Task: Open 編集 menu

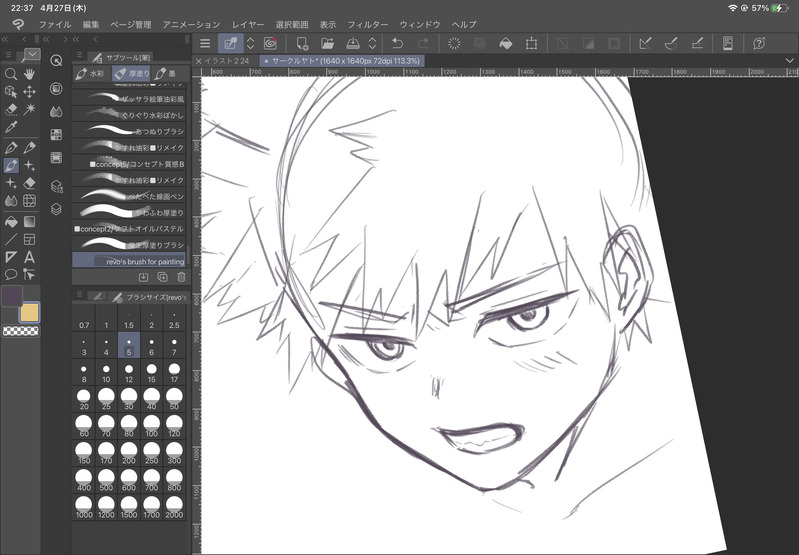Action: (x=91, y=24)
